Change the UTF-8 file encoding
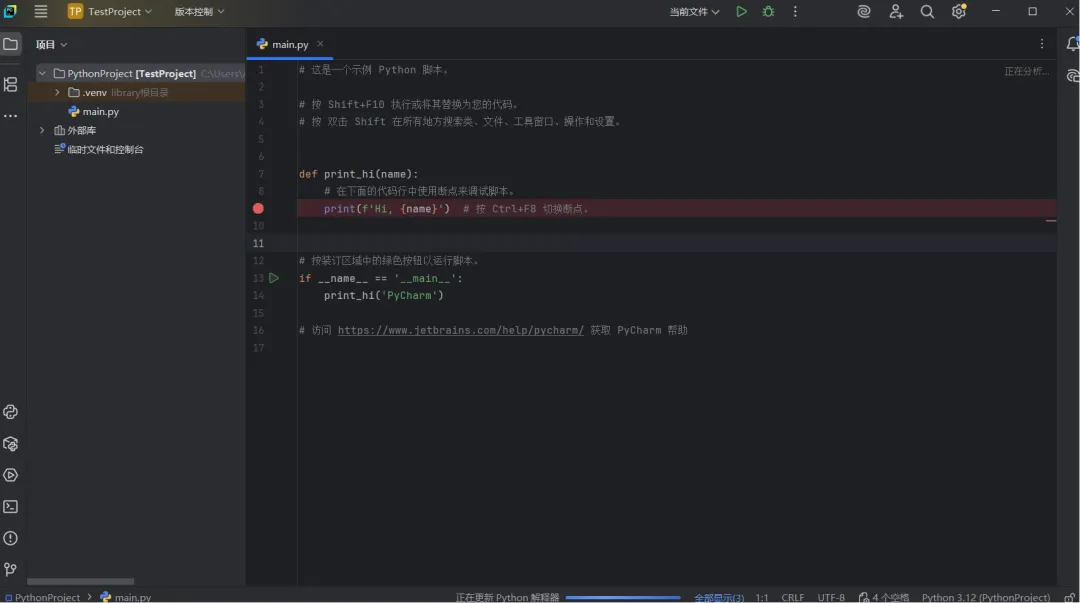 (831, 597)
